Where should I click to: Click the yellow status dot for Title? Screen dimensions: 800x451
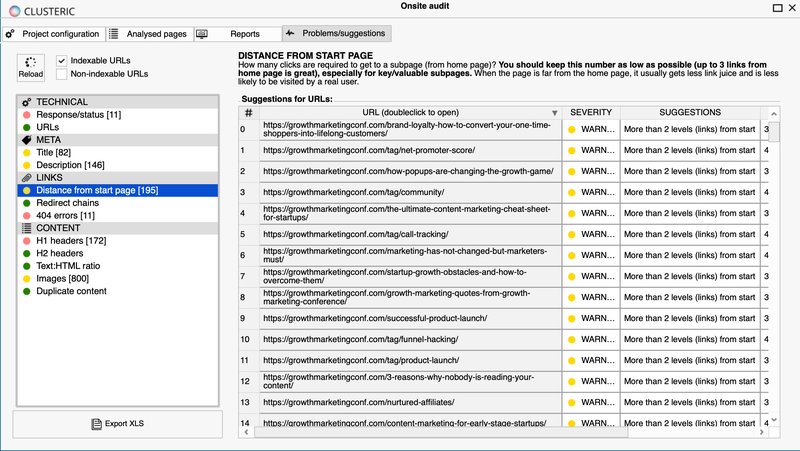pyautogui.click(x=27, y=153)
